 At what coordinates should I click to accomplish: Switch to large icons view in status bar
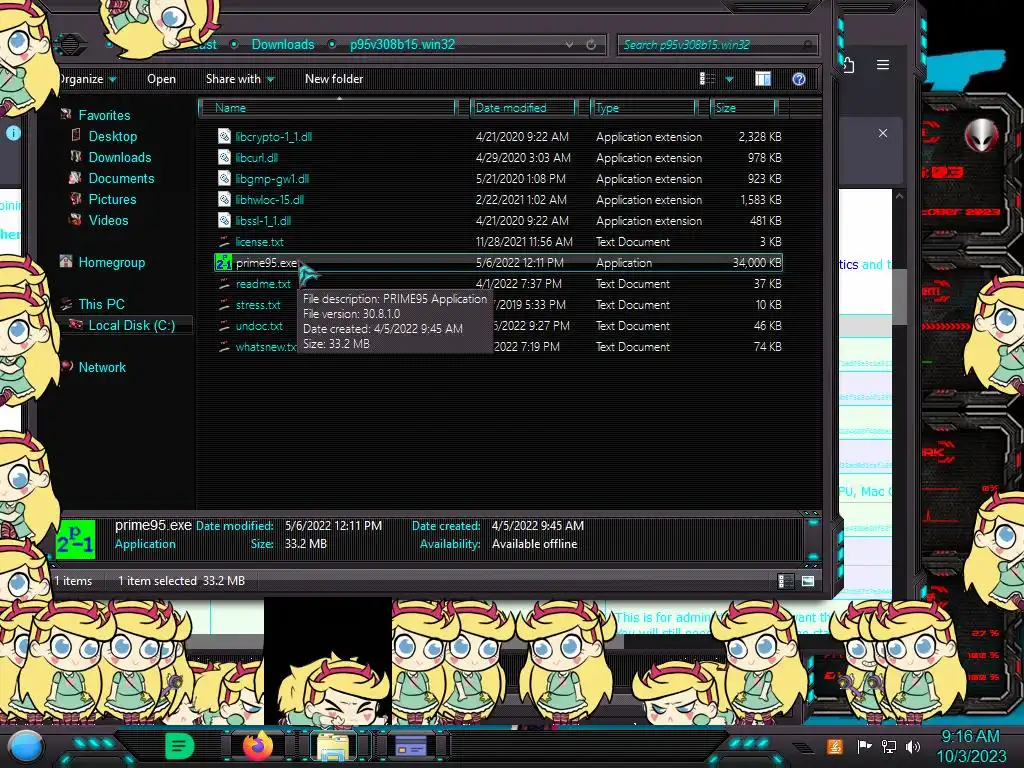tap(808, 581)
